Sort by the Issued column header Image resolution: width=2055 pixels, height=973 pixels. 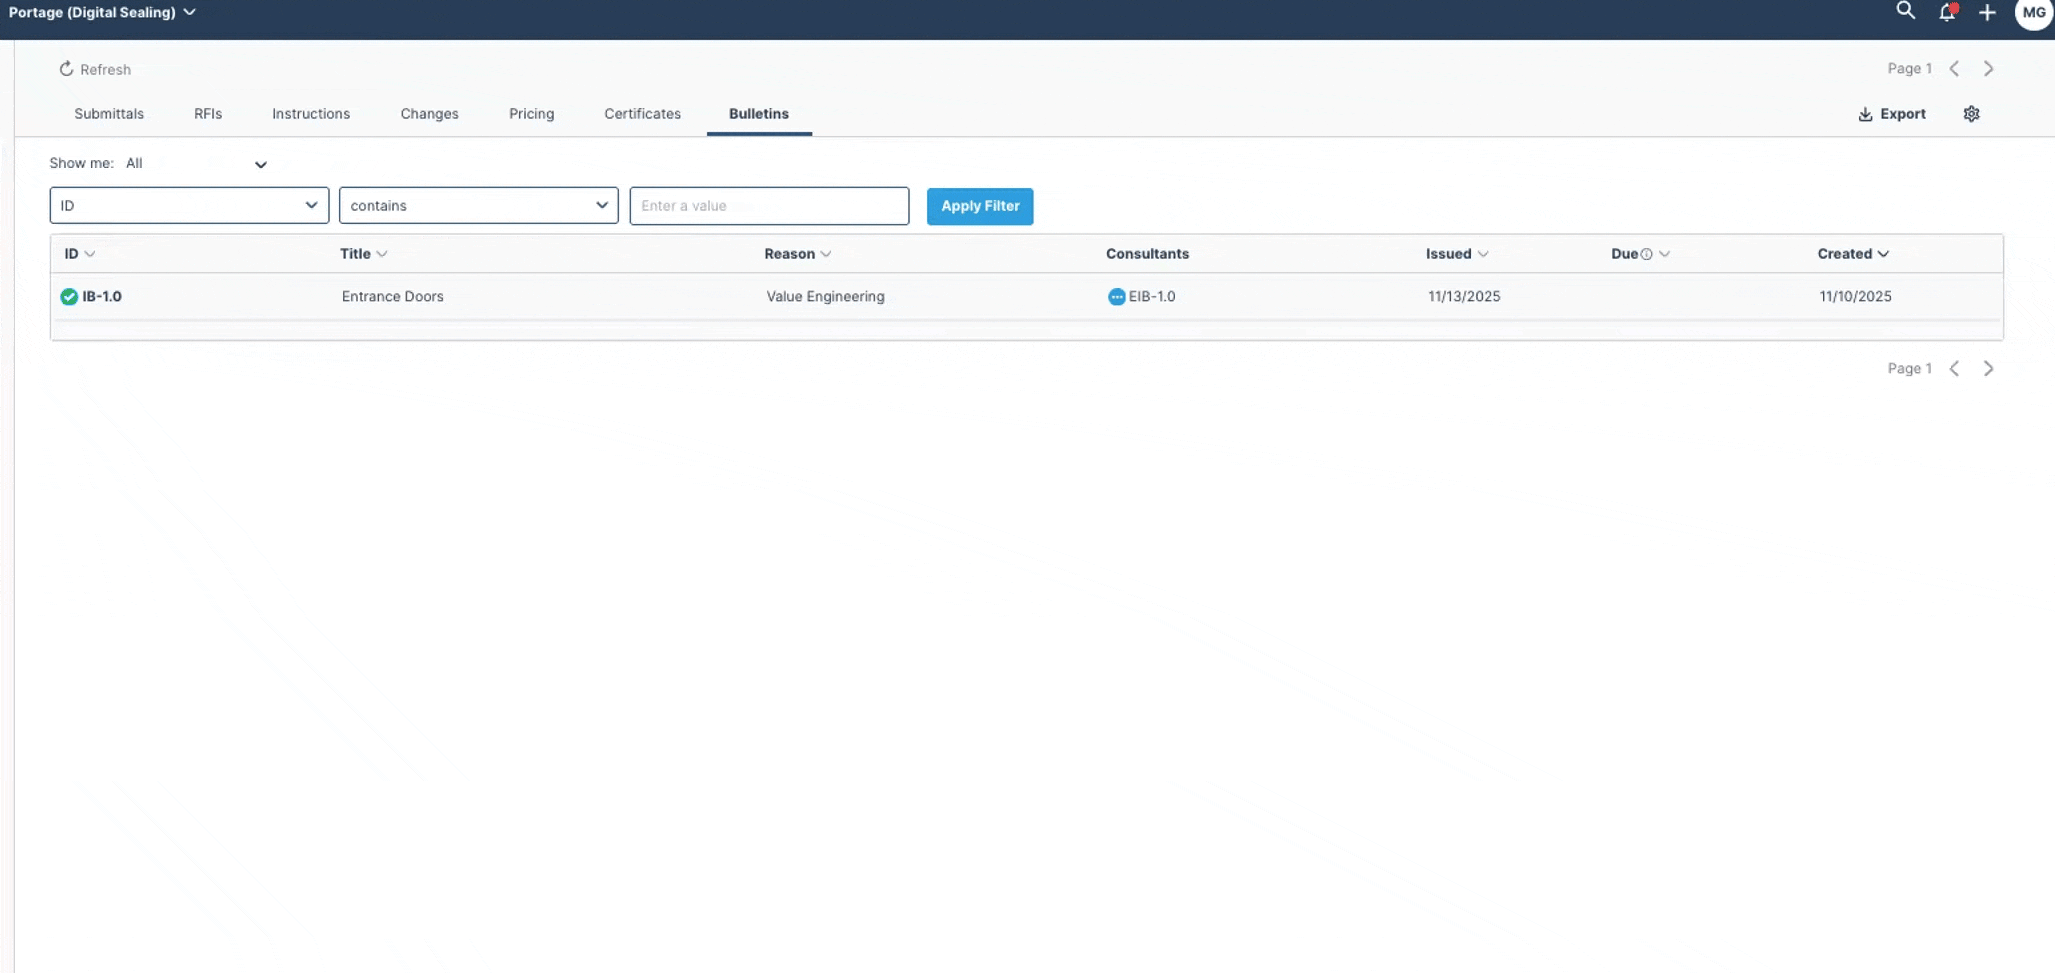[1456, 254]
